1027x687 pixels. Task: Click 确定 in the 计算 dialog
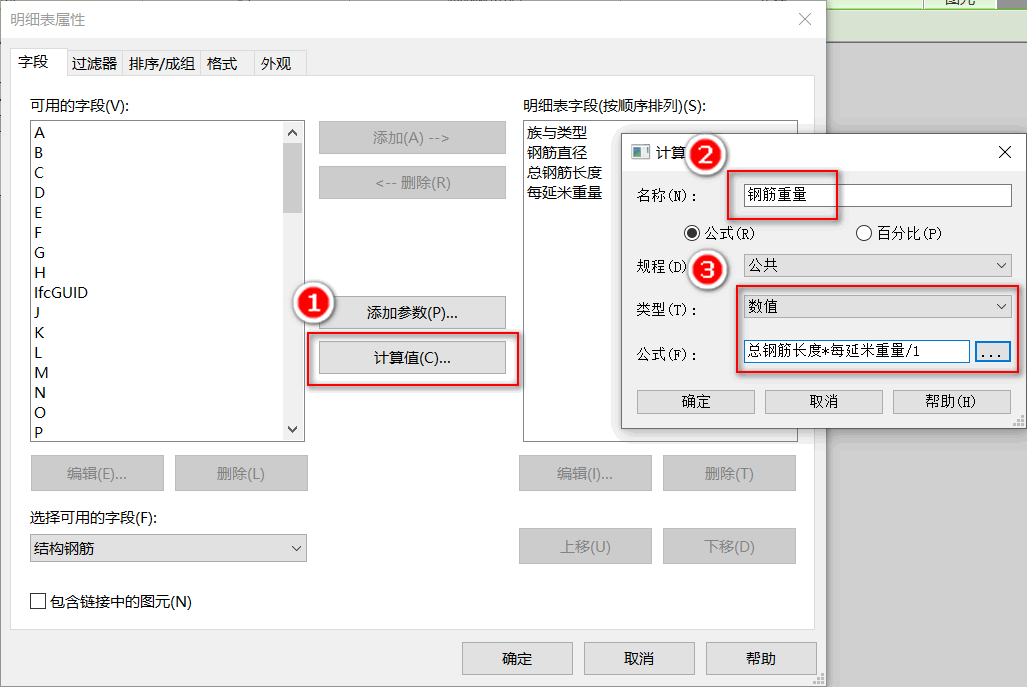pos(696,401)
